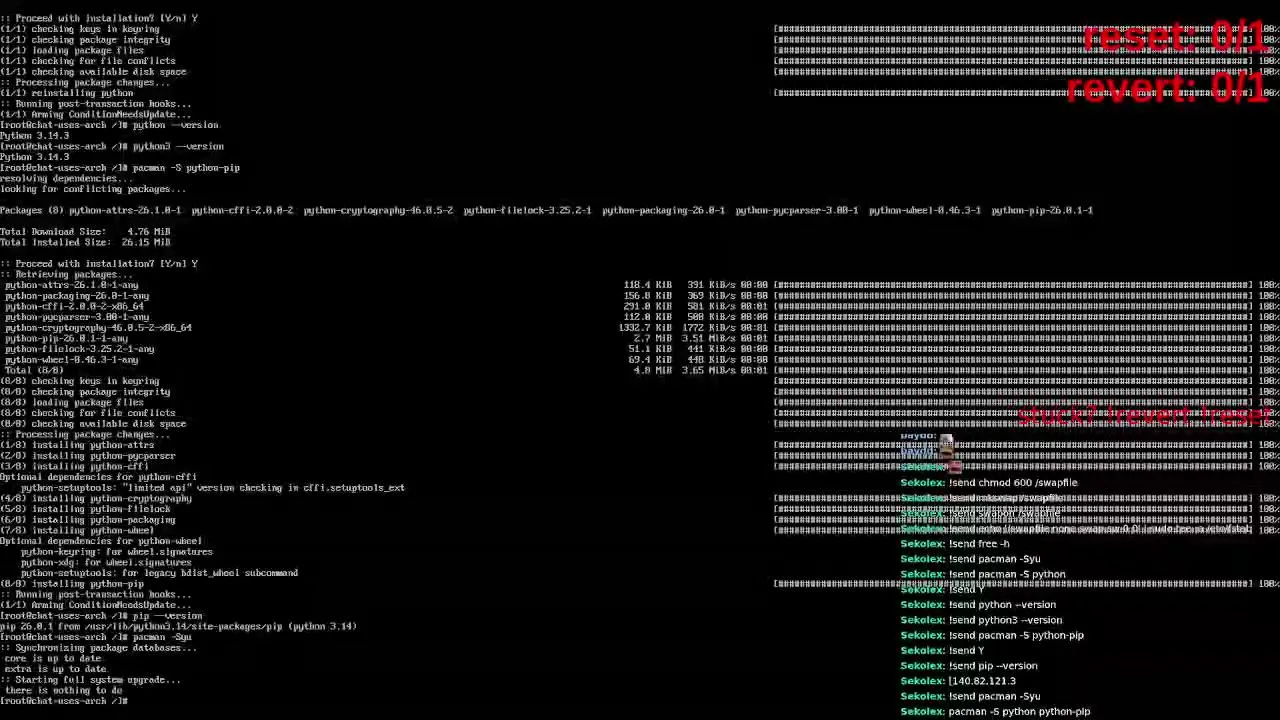Click ':: Synchronizing package databases...' line

(x=98, y=648)
